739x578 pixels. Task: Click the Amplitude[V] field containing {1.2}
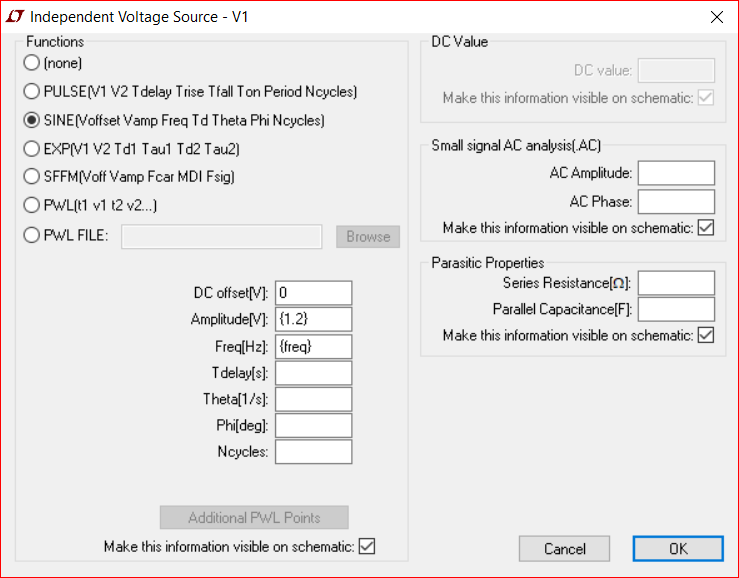pyautogui.click(x=313, y=319)
